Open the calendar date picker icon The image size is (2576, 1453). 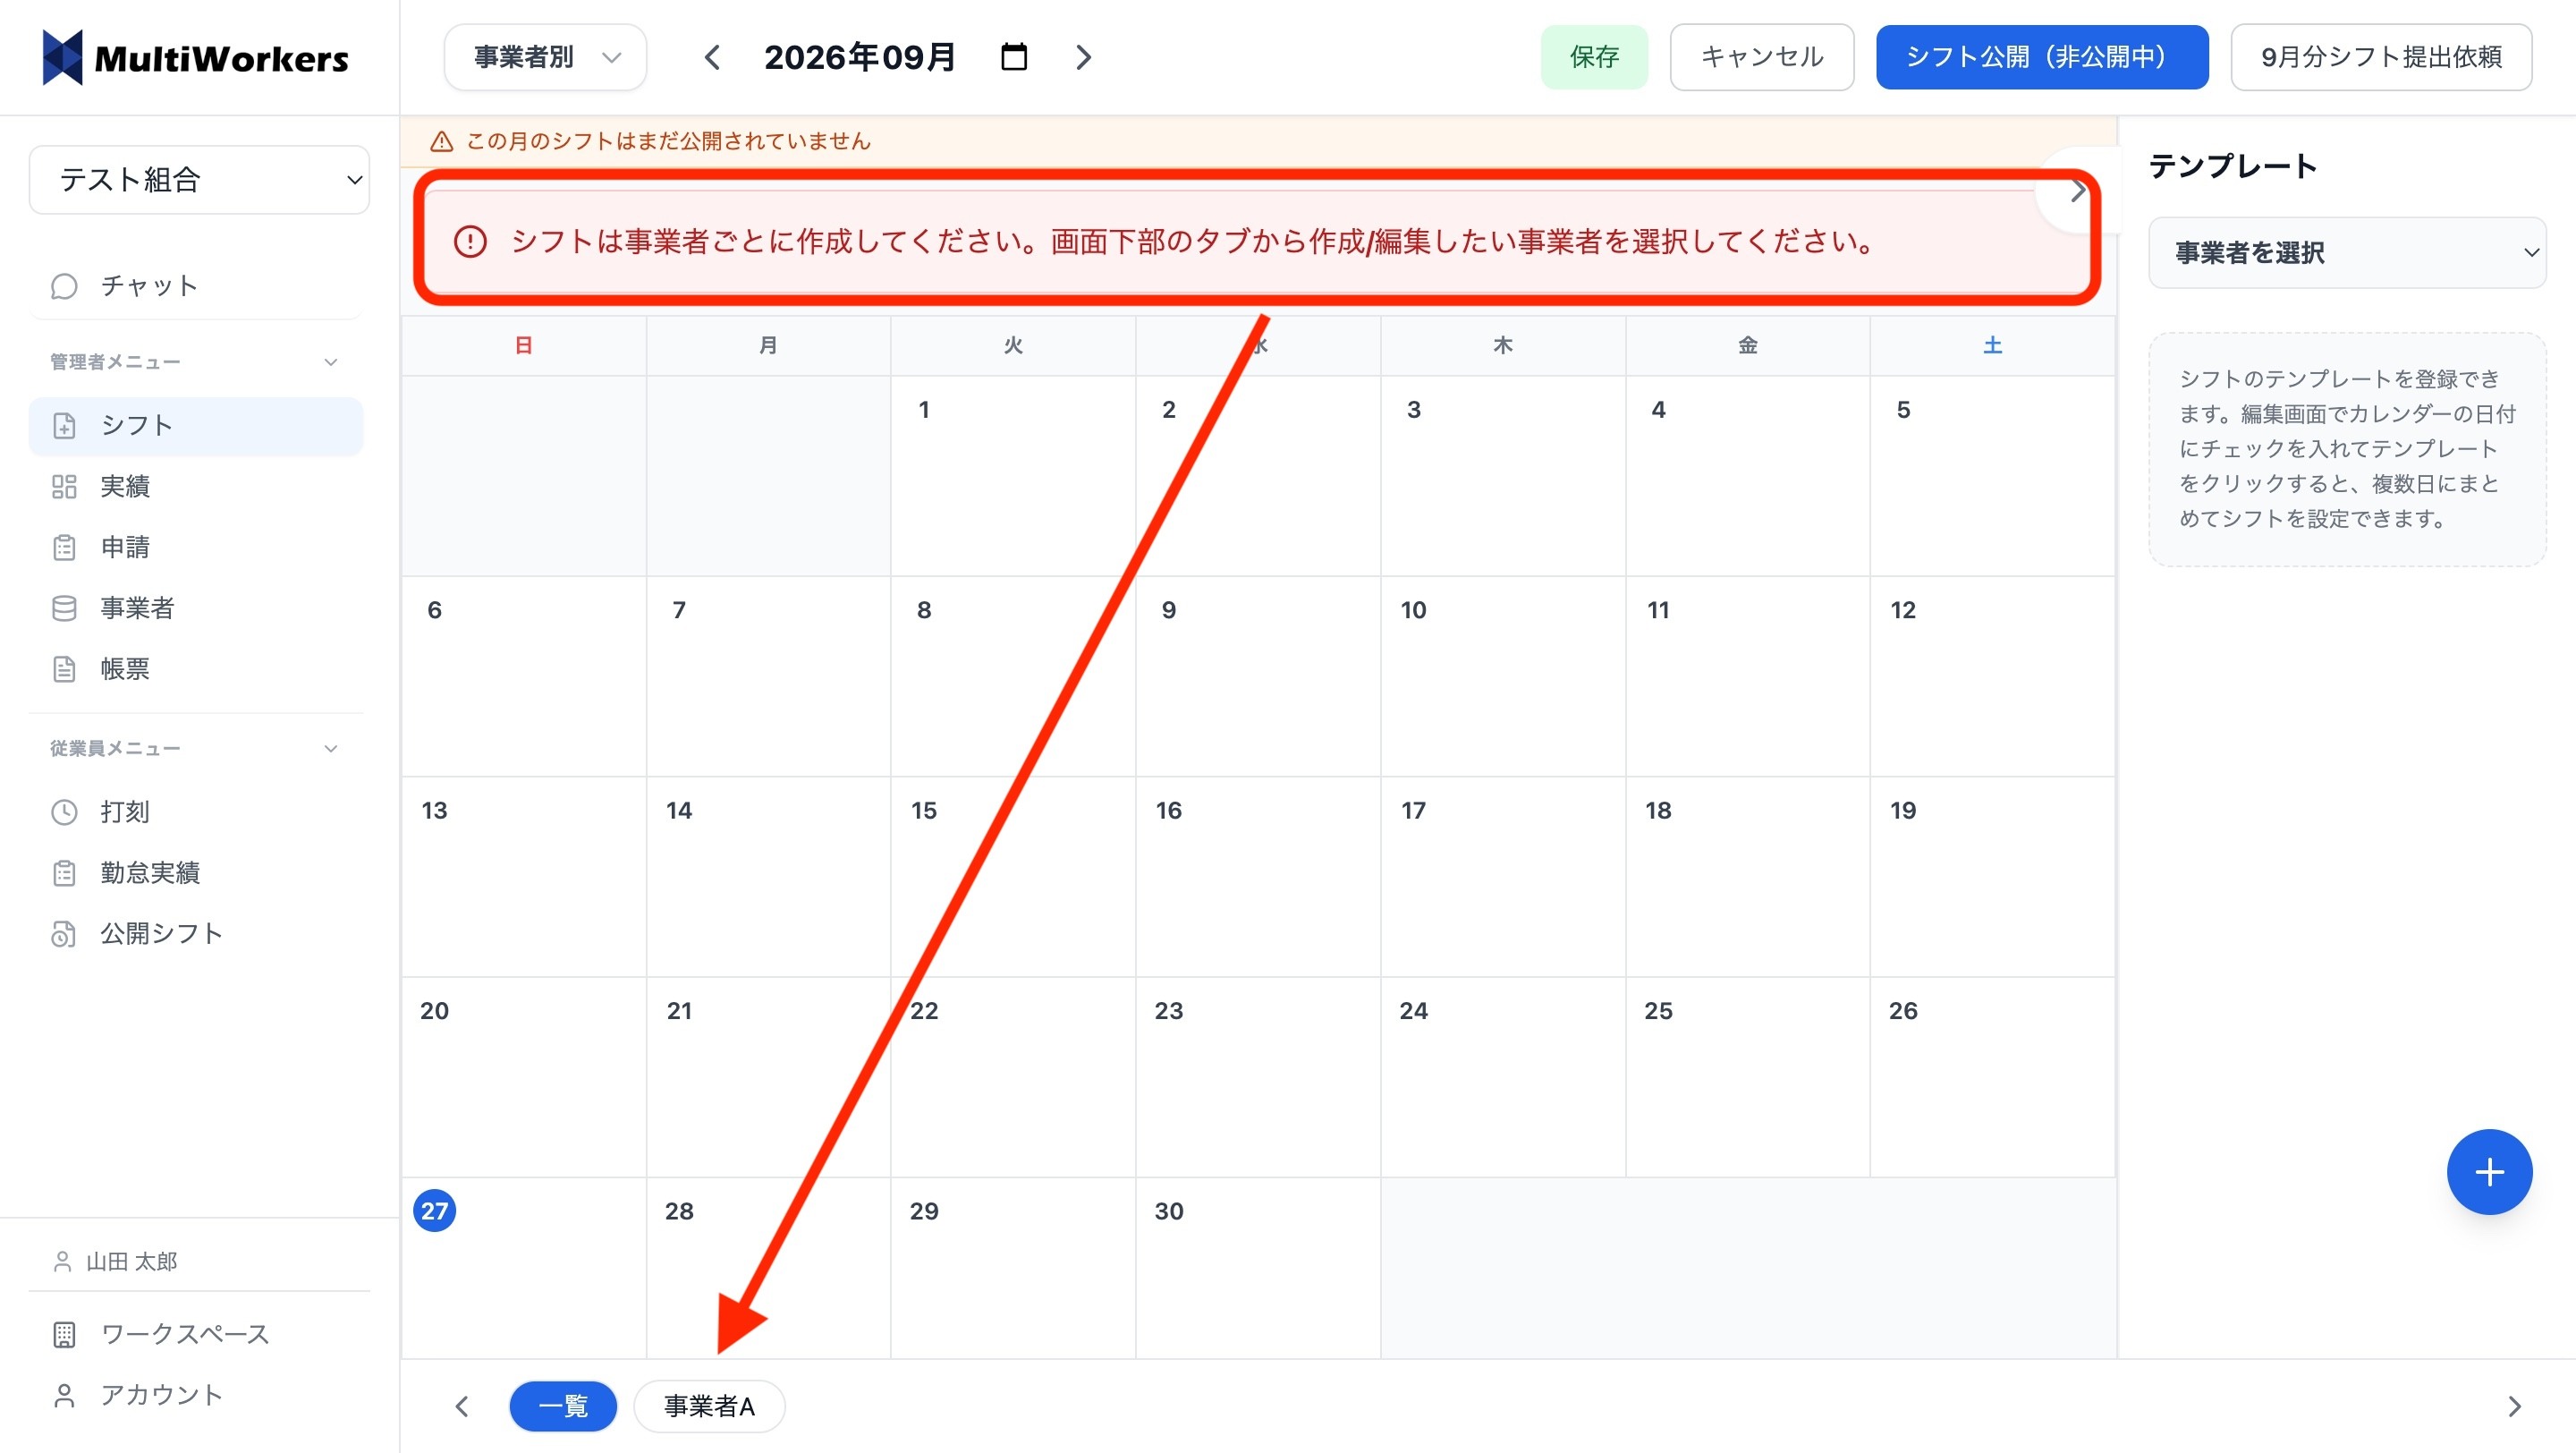pyautogui.click(x=1013, y=57)
